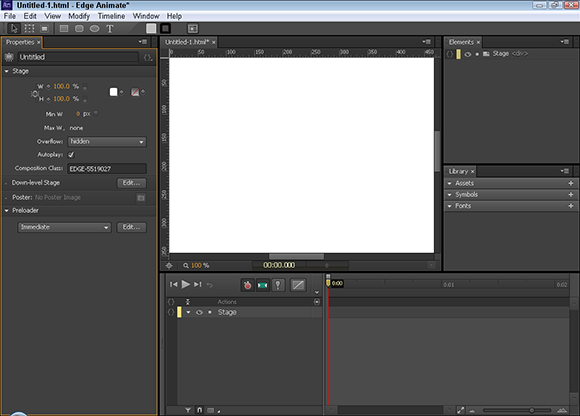Screen dimensions: 580x416
Task: Open the Overflow dropdown set to hidden
Action: pyautogui.click(x=107, y=142)
